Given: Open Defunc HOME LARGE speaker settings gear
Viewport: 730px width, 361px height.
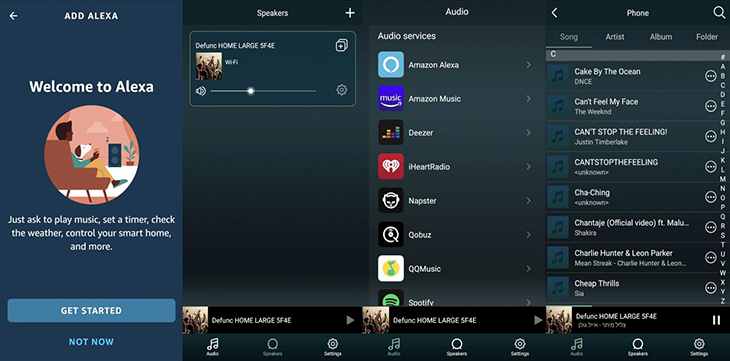Looking at the screenshot, I should click(x=342, y=90).
